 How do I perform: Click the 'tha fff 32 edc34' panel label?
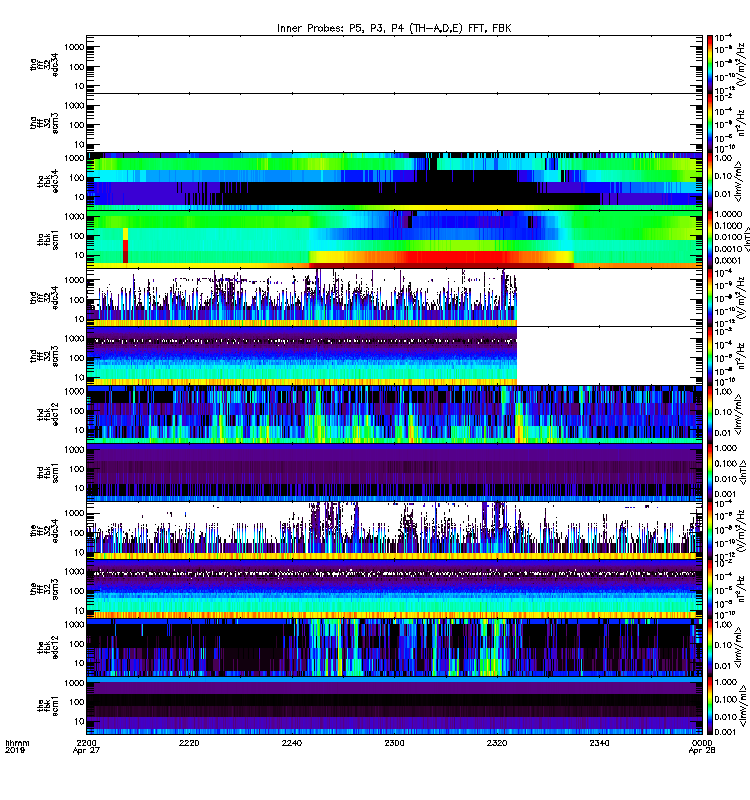pos(44,64)
